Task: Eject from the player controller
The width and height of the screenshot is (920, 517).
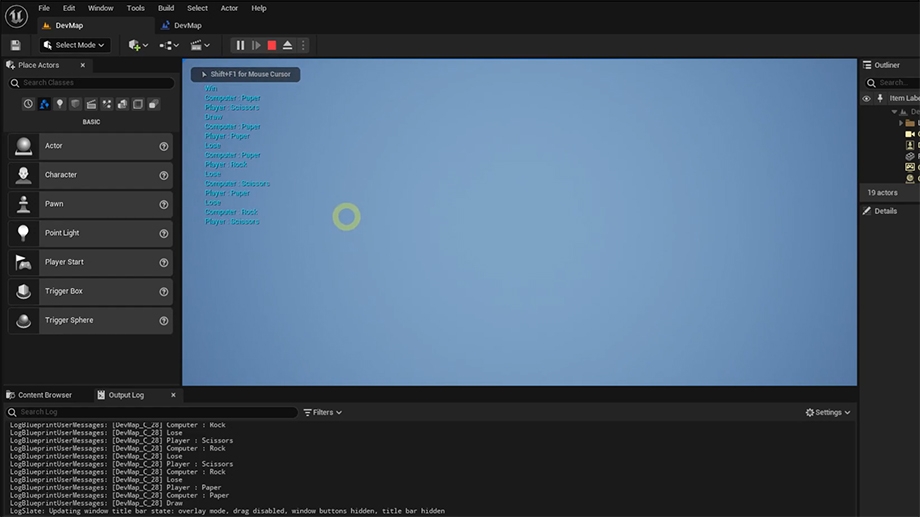Action: (288, 45)
